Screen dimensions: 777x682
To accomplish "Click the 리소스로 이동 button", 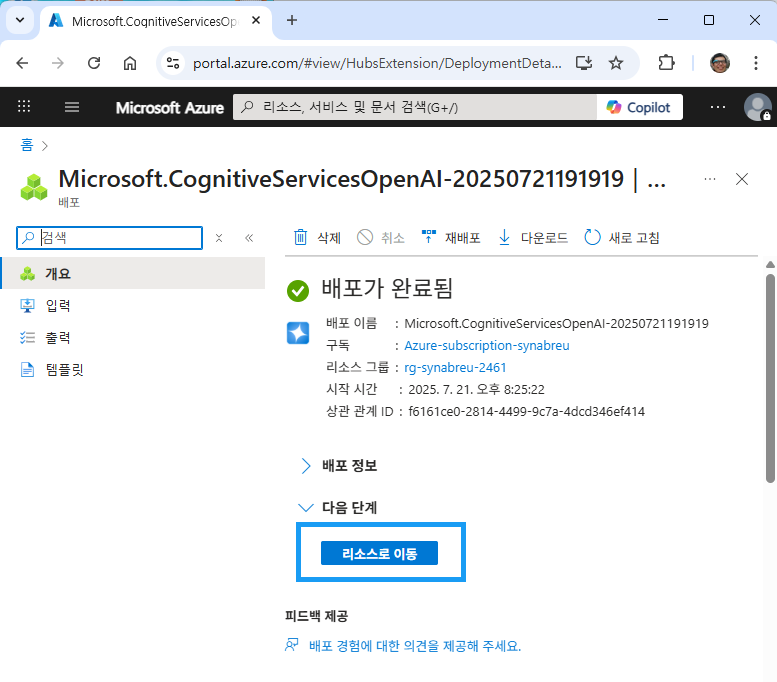I will pyautogui.click(x=380, y=553).
